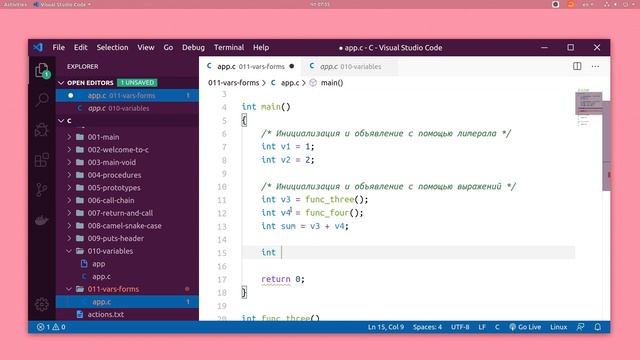This screenshot has width=640, height=360.
Task: Open Terminal menu
Action: (229, 47)
